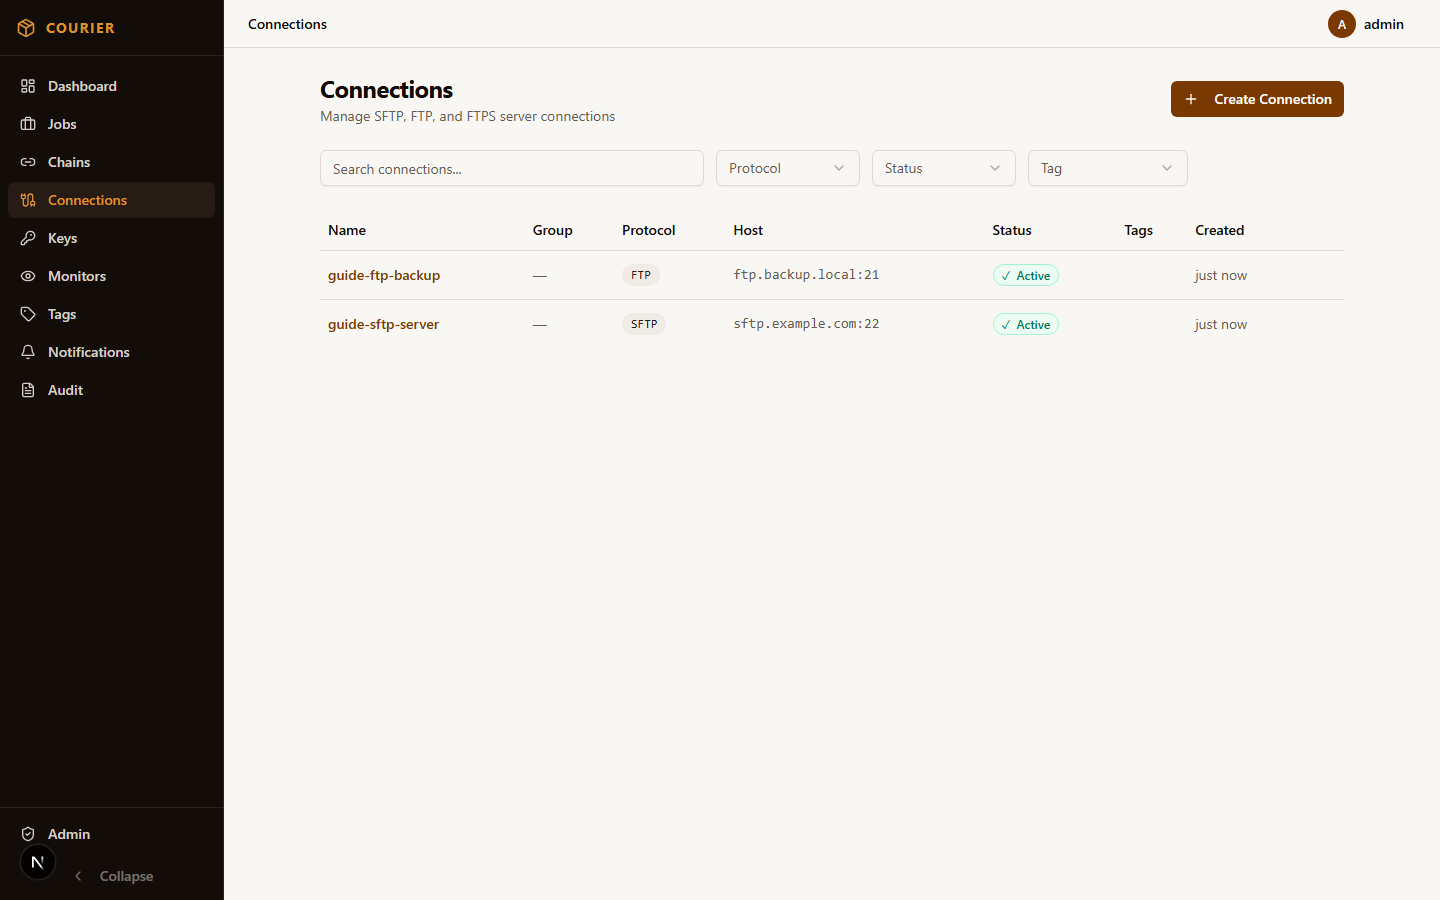This screenshot has height=900, width=1440.
Task: Open the Tag filter dropdown
Action: click(1107, 168)
